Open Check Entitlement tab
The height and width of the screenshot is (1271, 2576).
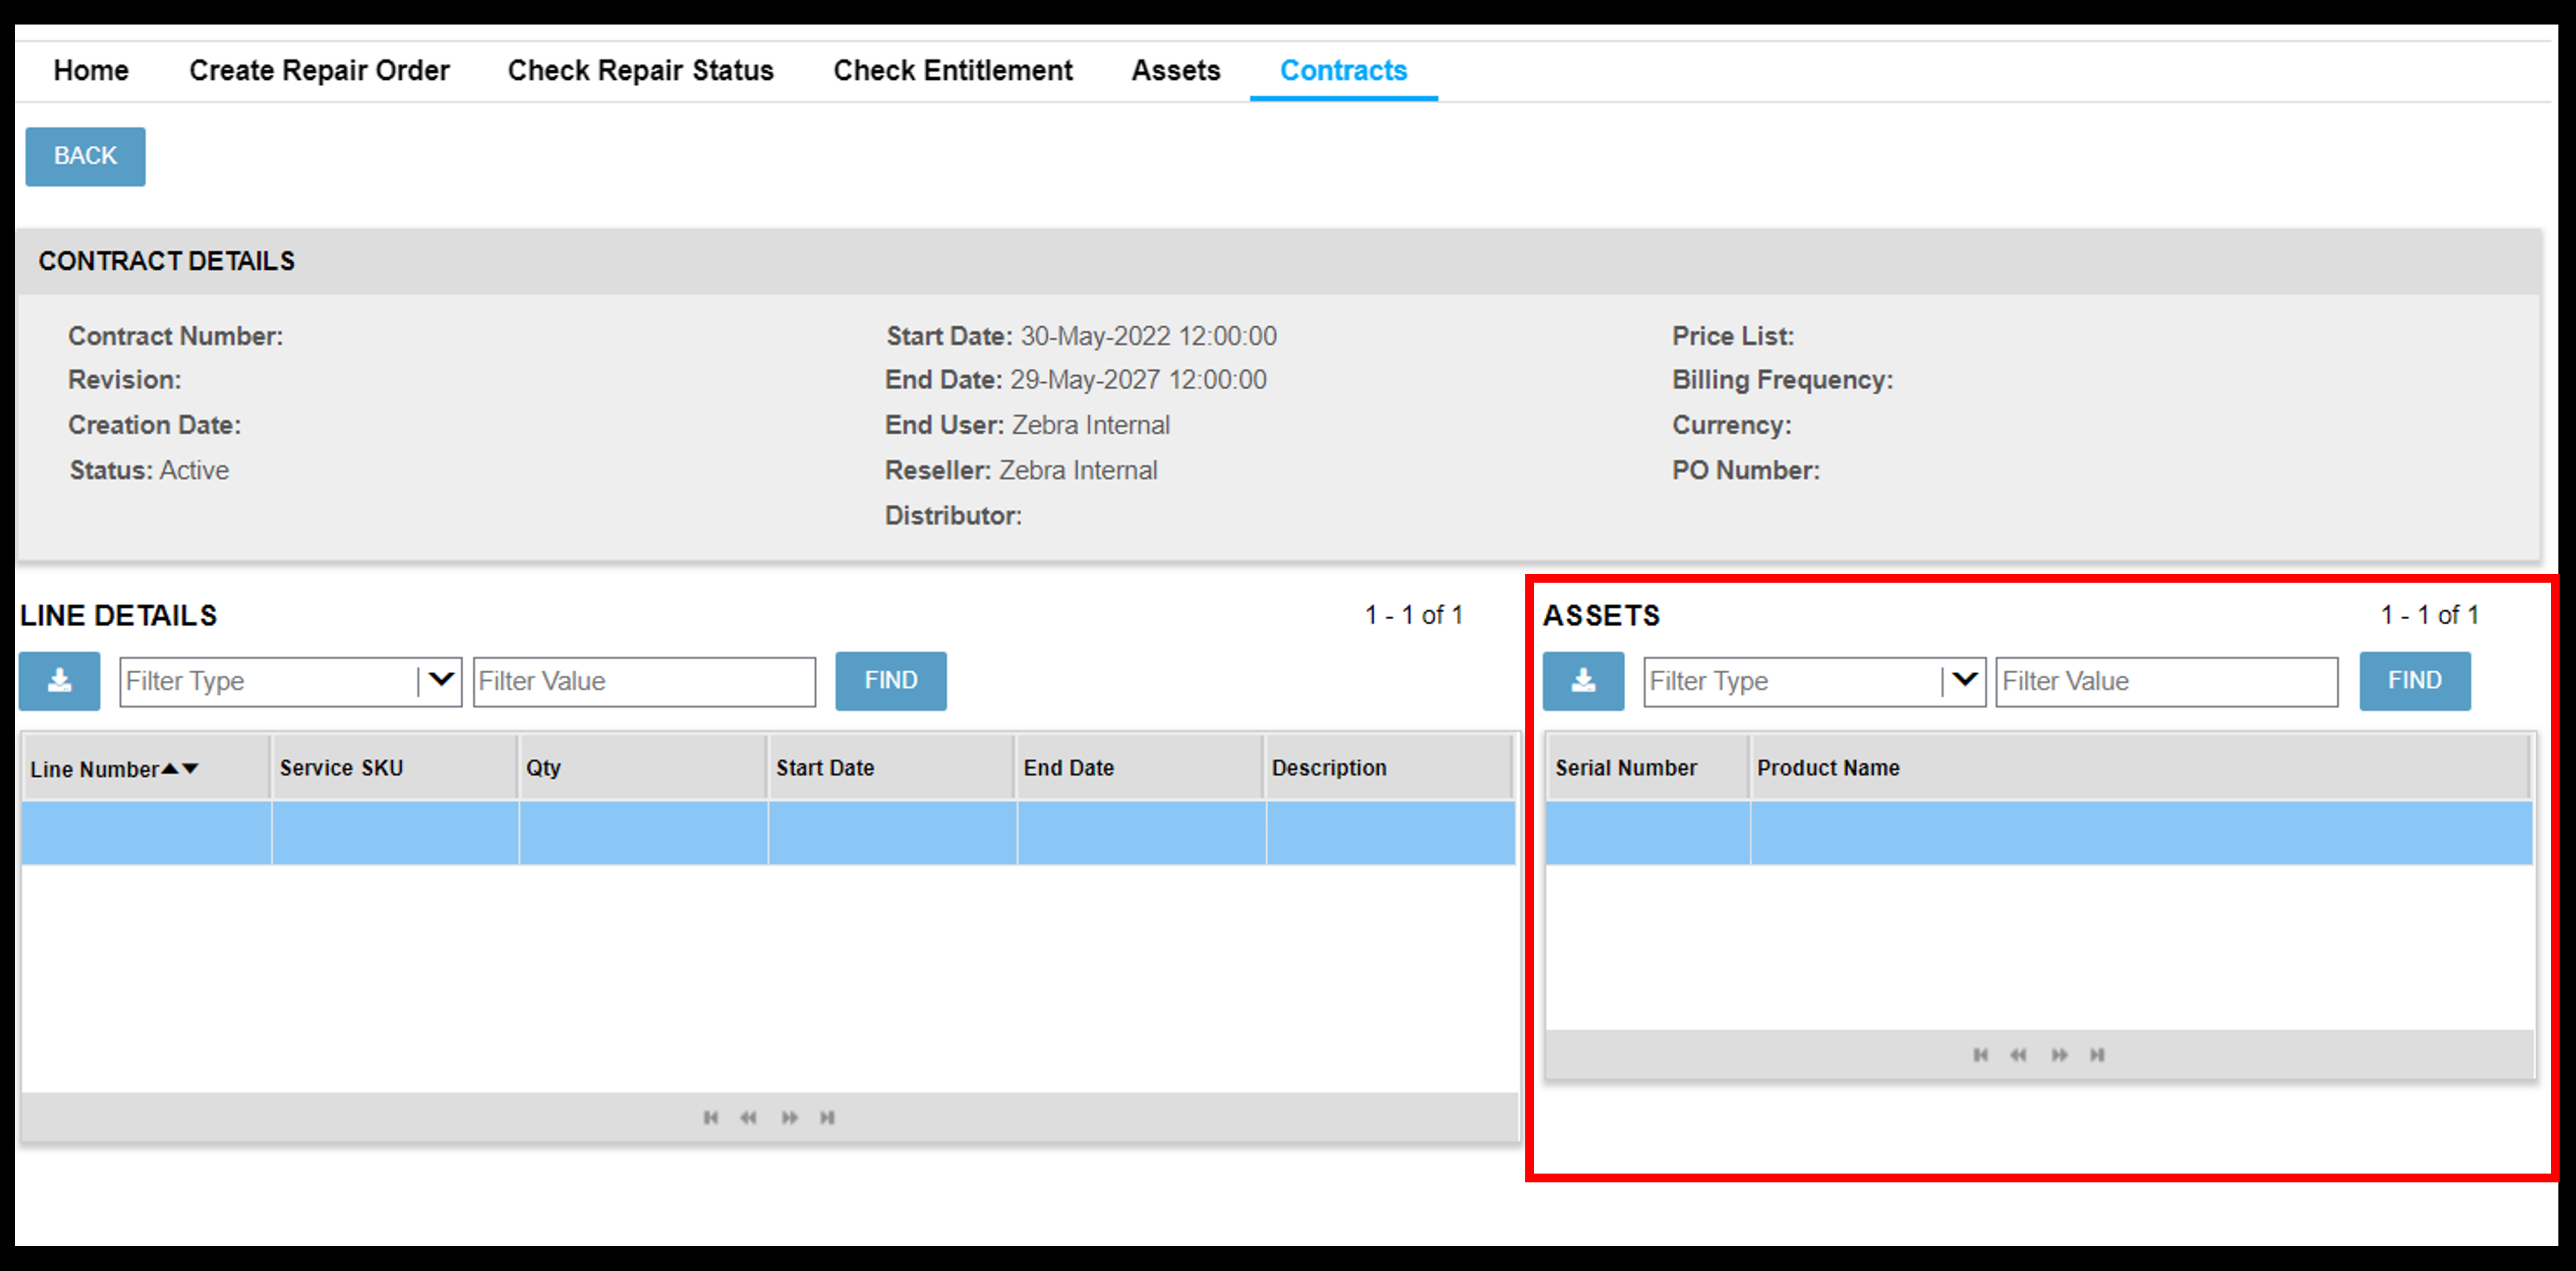click(x=953, y=70)
